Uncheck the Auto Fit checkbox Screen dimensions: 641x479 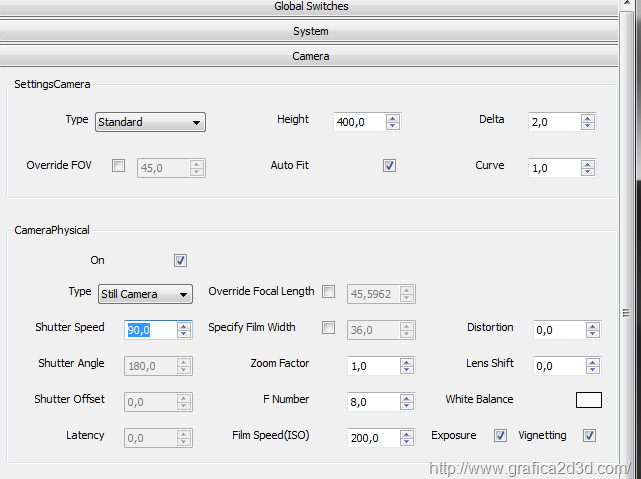click(389, 166)
